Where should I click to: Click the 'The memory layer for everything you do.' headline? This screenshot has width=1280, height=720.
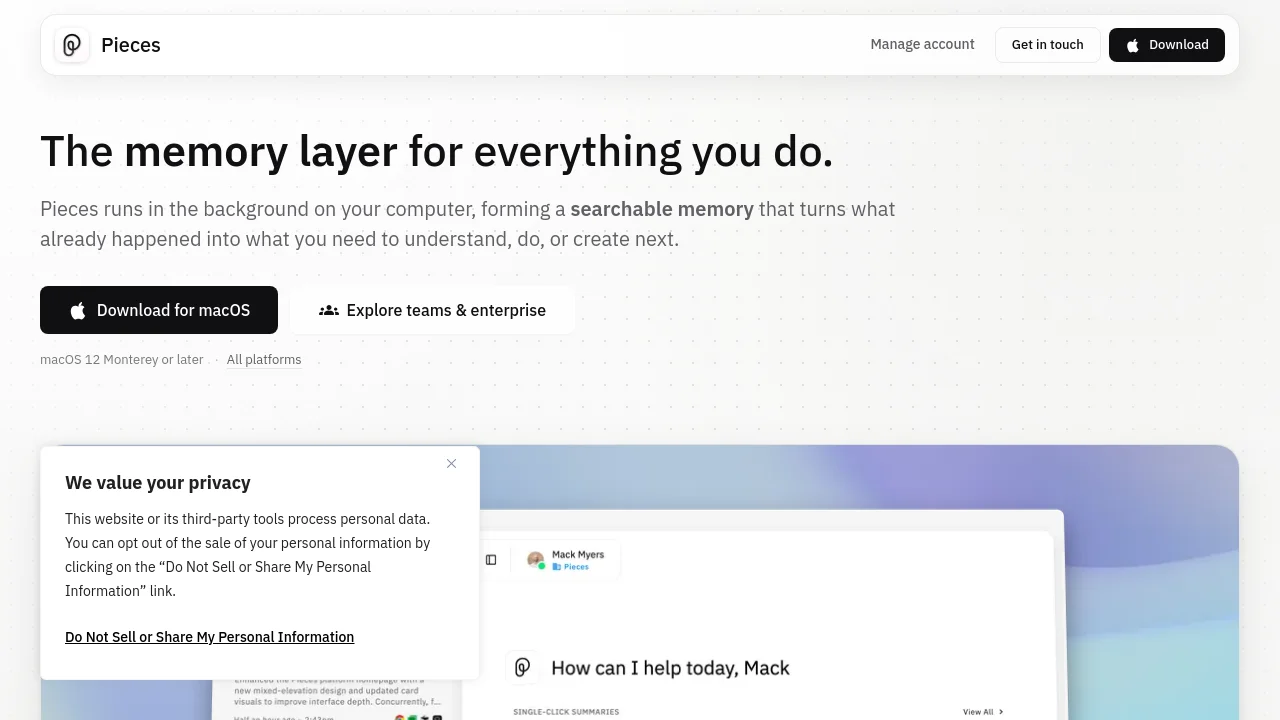(x=436, y=151)
